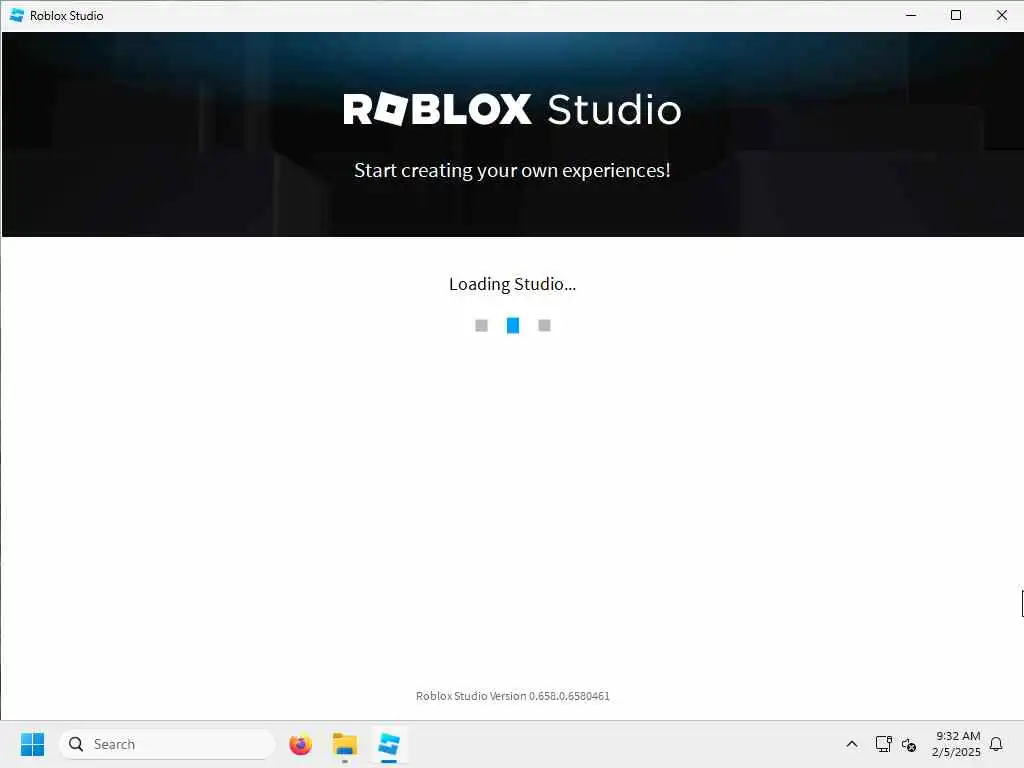Click the muted volume tray icon
This screenshot has height=768, width=1024.
pos(908,744)
